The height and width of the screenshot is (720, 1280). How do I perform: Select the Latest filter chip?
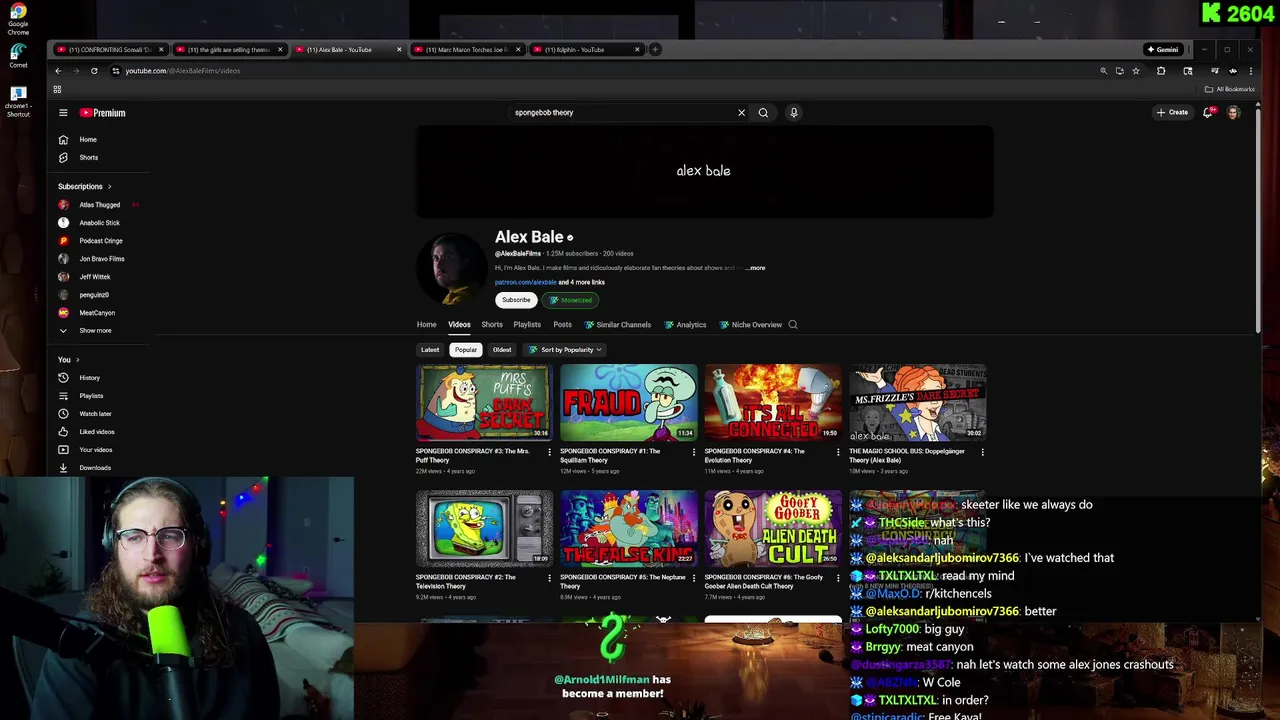[430, 350]
